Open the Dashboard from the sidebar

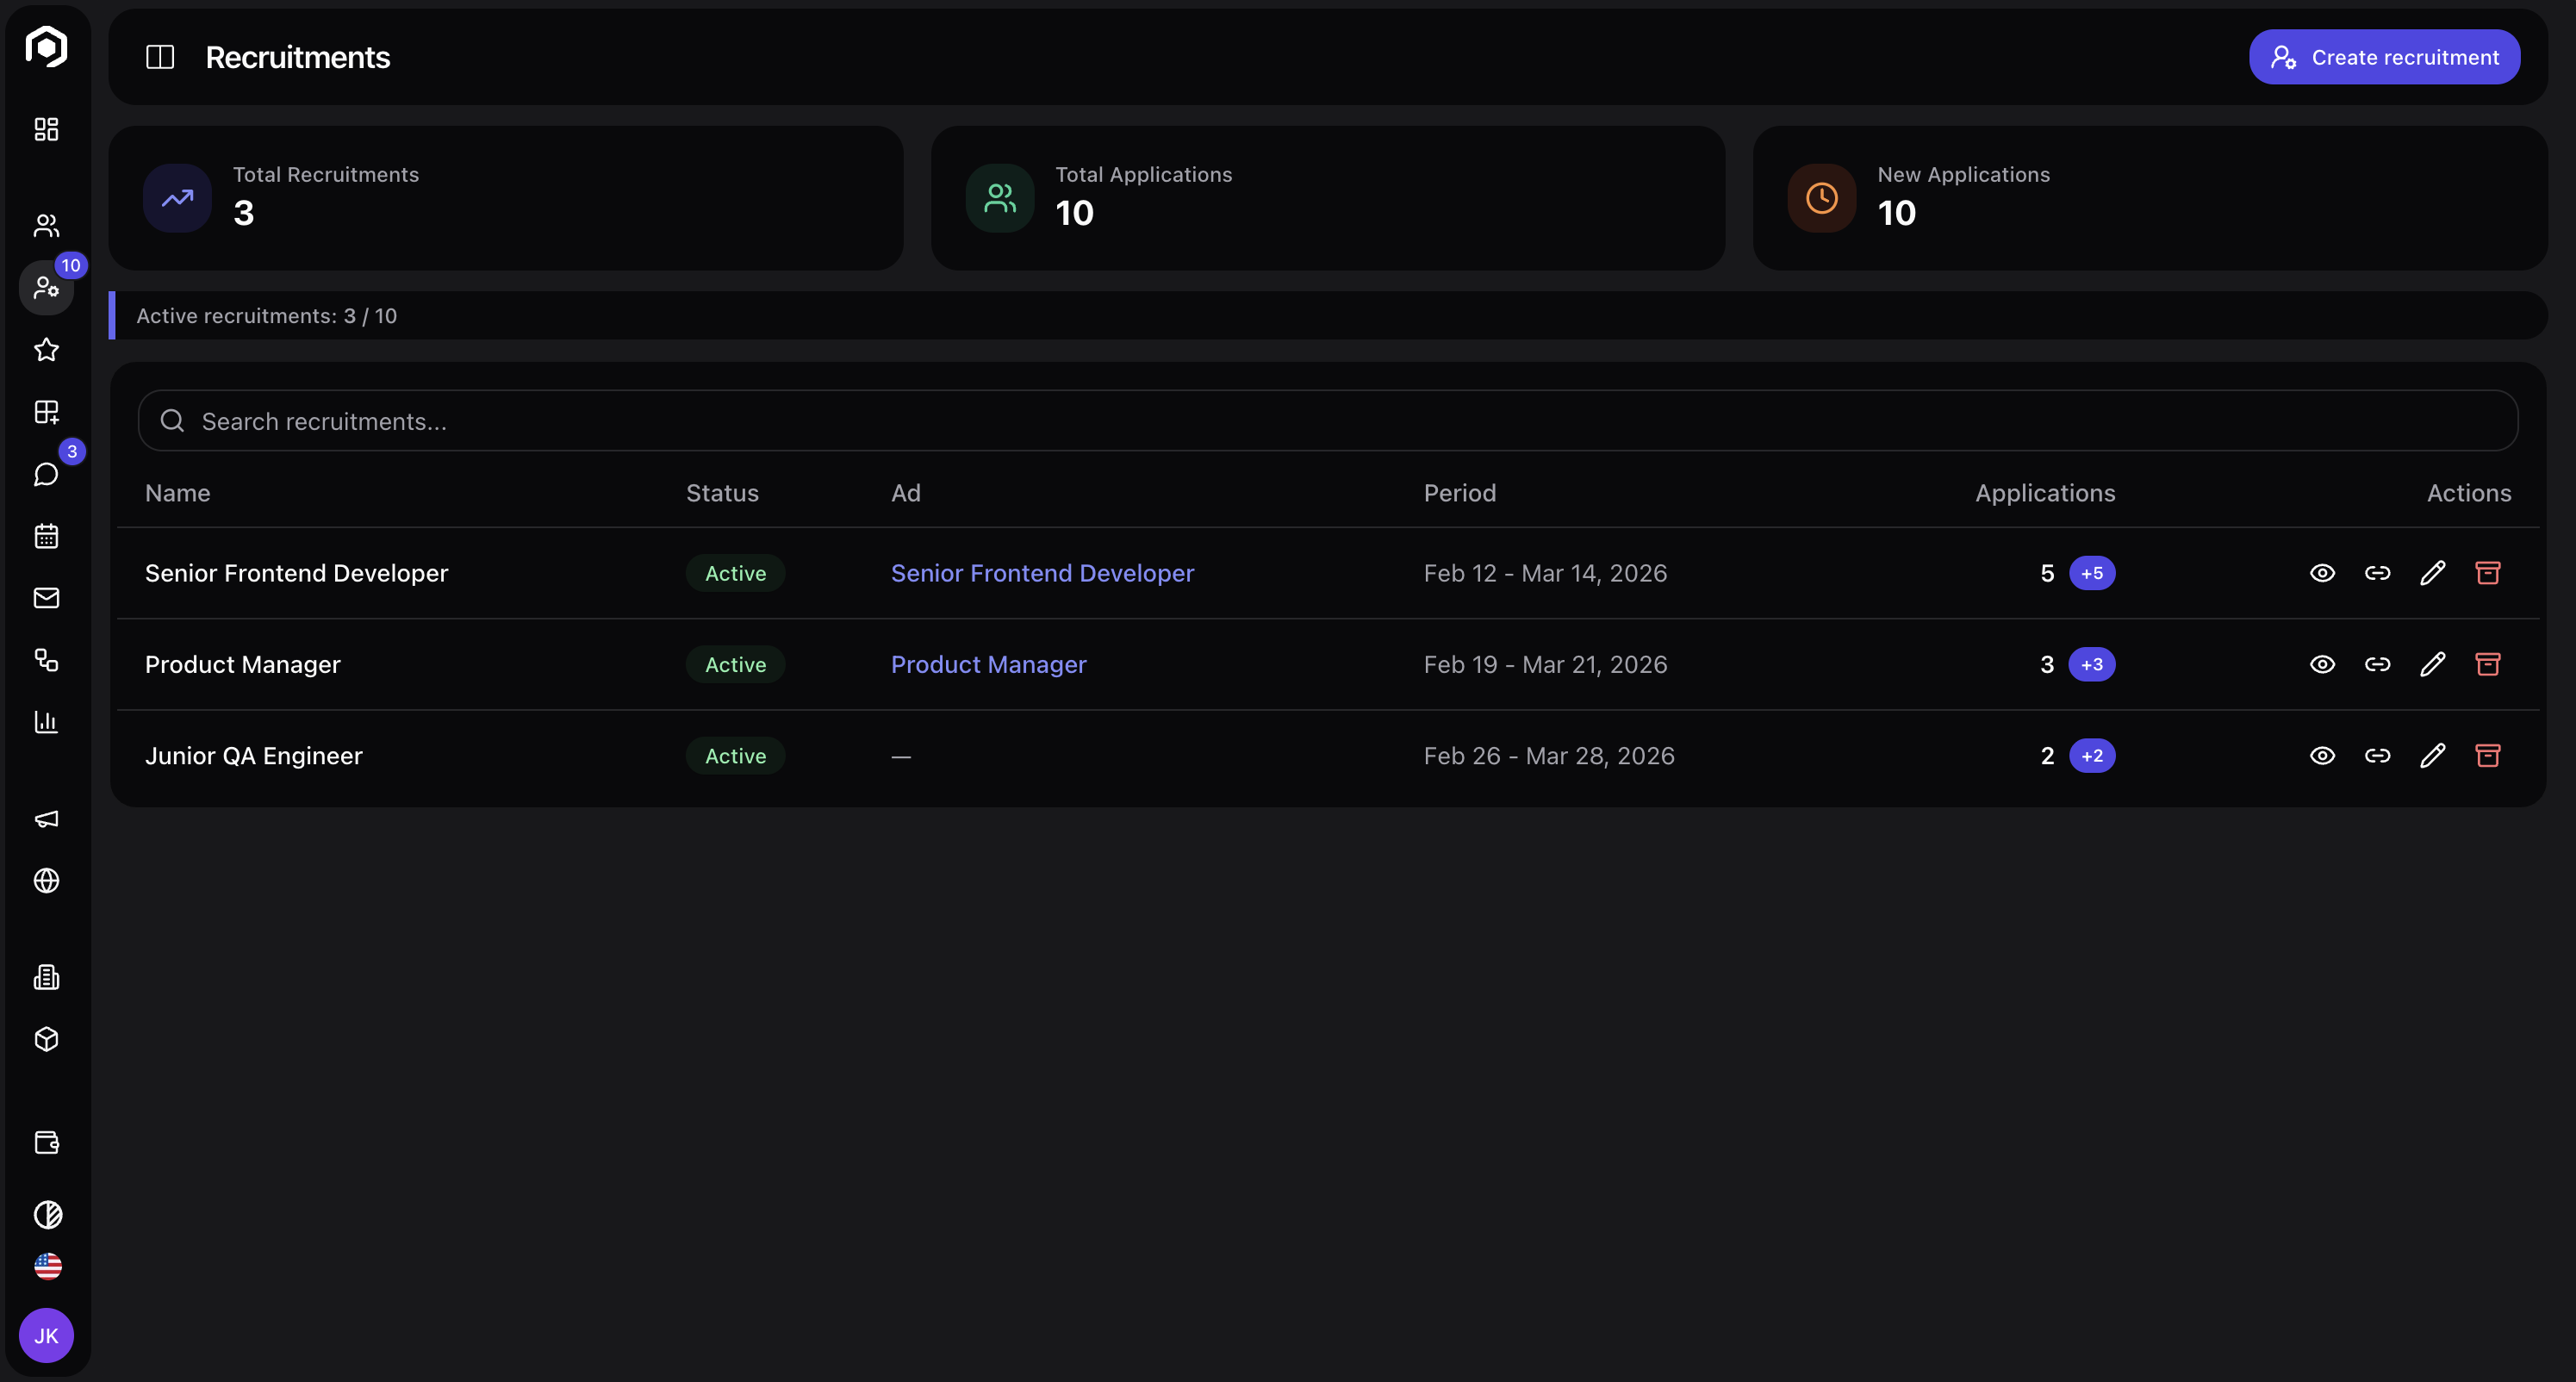point(46,129)
